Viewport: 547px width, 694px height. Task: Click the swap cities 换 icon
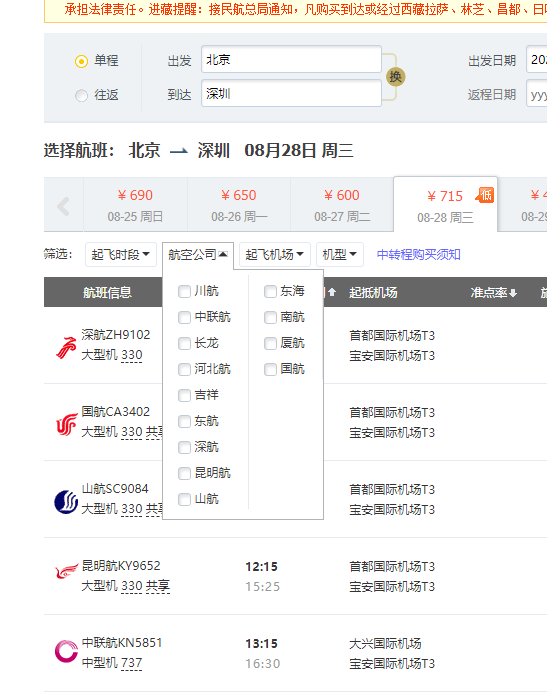pyautogui.click(x=395, y=77)
